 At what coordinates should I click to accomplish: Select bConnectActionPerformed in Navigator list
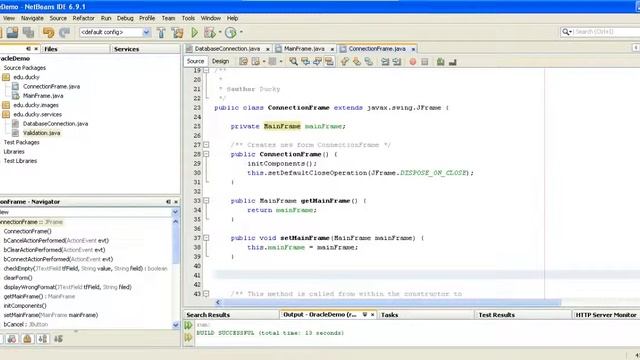click(x=58, y=259)
